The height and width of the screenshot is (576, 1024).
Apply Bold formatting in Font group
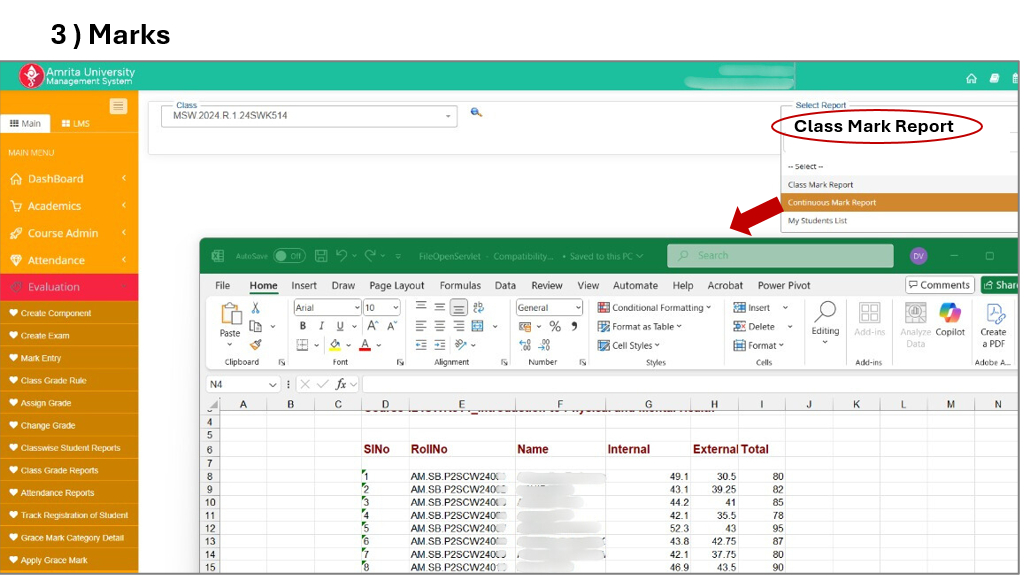click(303, 326)
